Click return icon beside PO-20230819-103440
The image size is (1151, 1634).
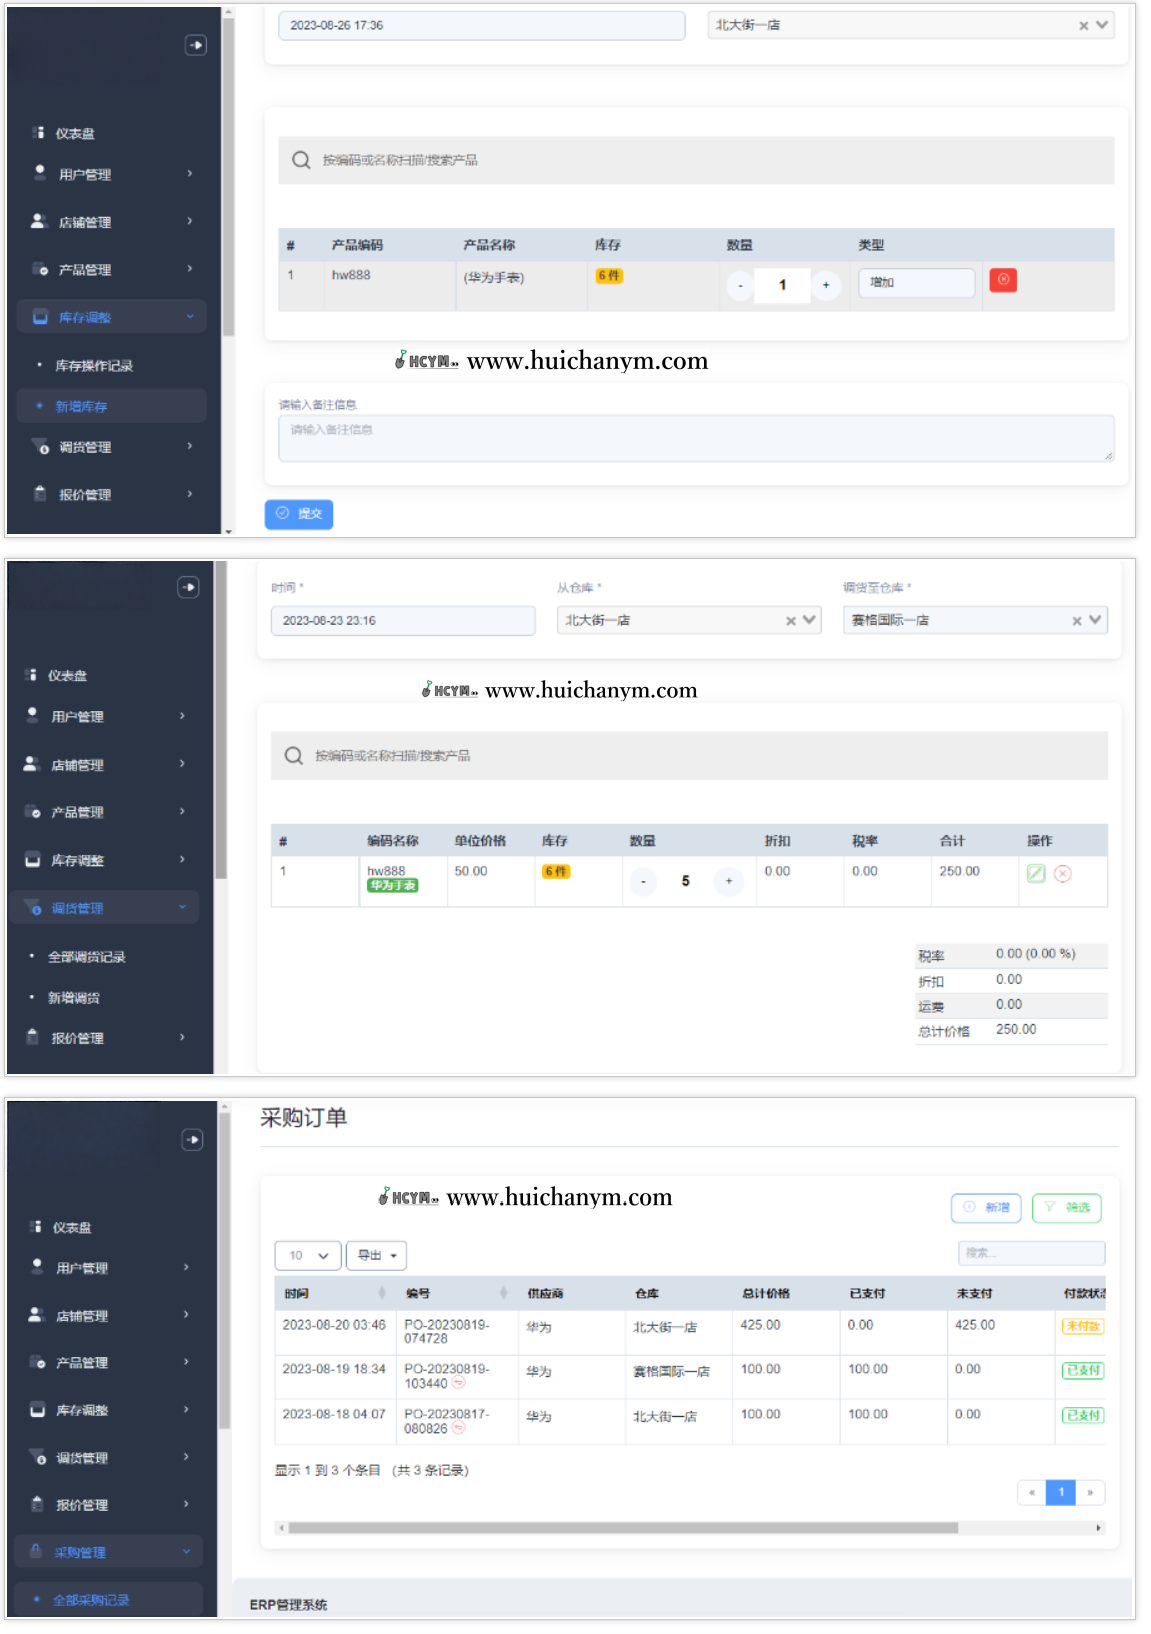459,1383
